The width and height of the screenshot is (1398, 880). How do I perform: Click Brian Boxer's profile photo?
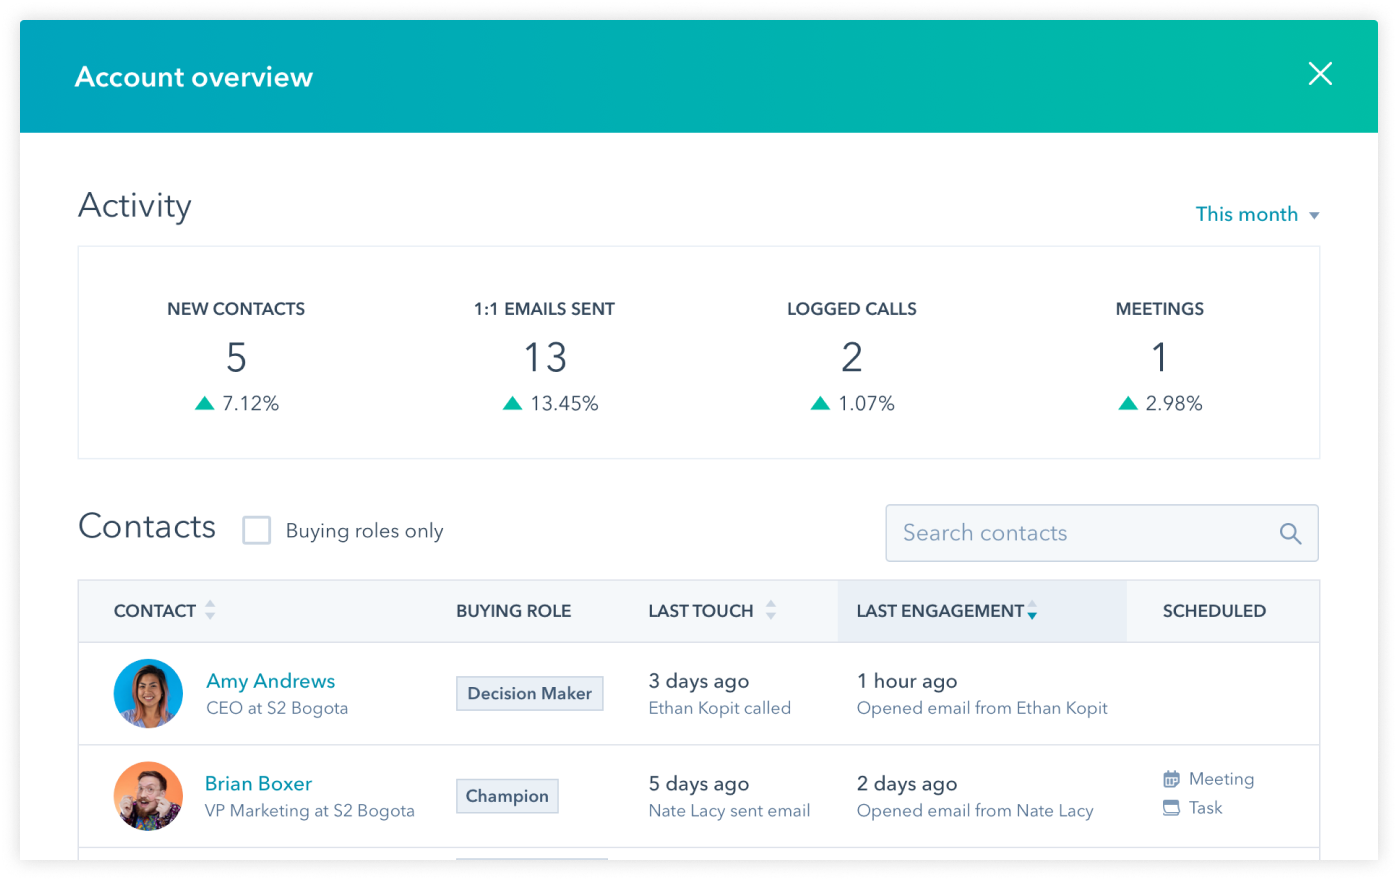point(148,796)
